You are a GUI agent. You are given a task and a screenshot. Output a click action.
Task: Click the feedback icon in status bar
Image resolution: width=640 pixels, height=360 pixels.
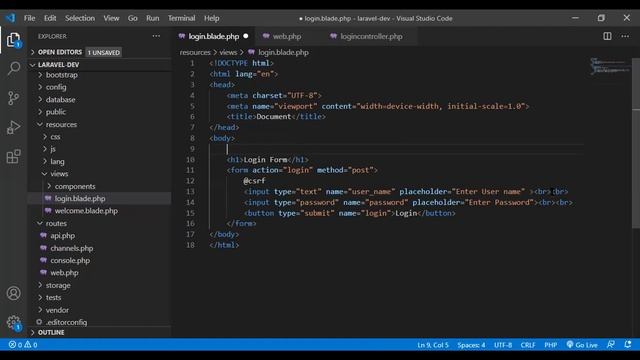coord(611,345)
